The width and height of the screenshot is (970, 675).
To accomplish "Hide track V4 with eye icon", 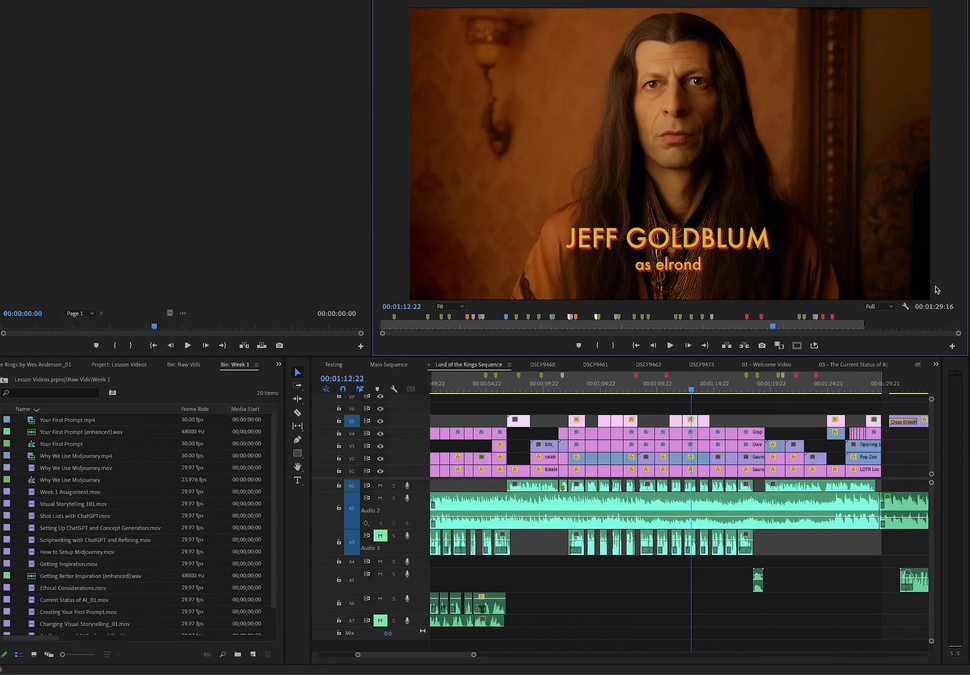I will tap(380, 434).
